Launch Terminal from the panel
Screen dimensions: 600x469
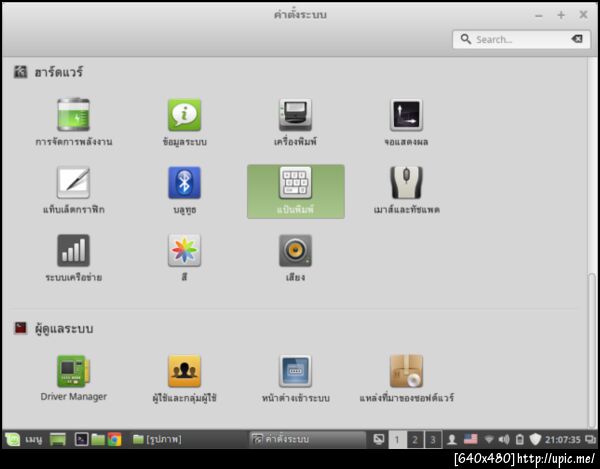click(81, 439)
